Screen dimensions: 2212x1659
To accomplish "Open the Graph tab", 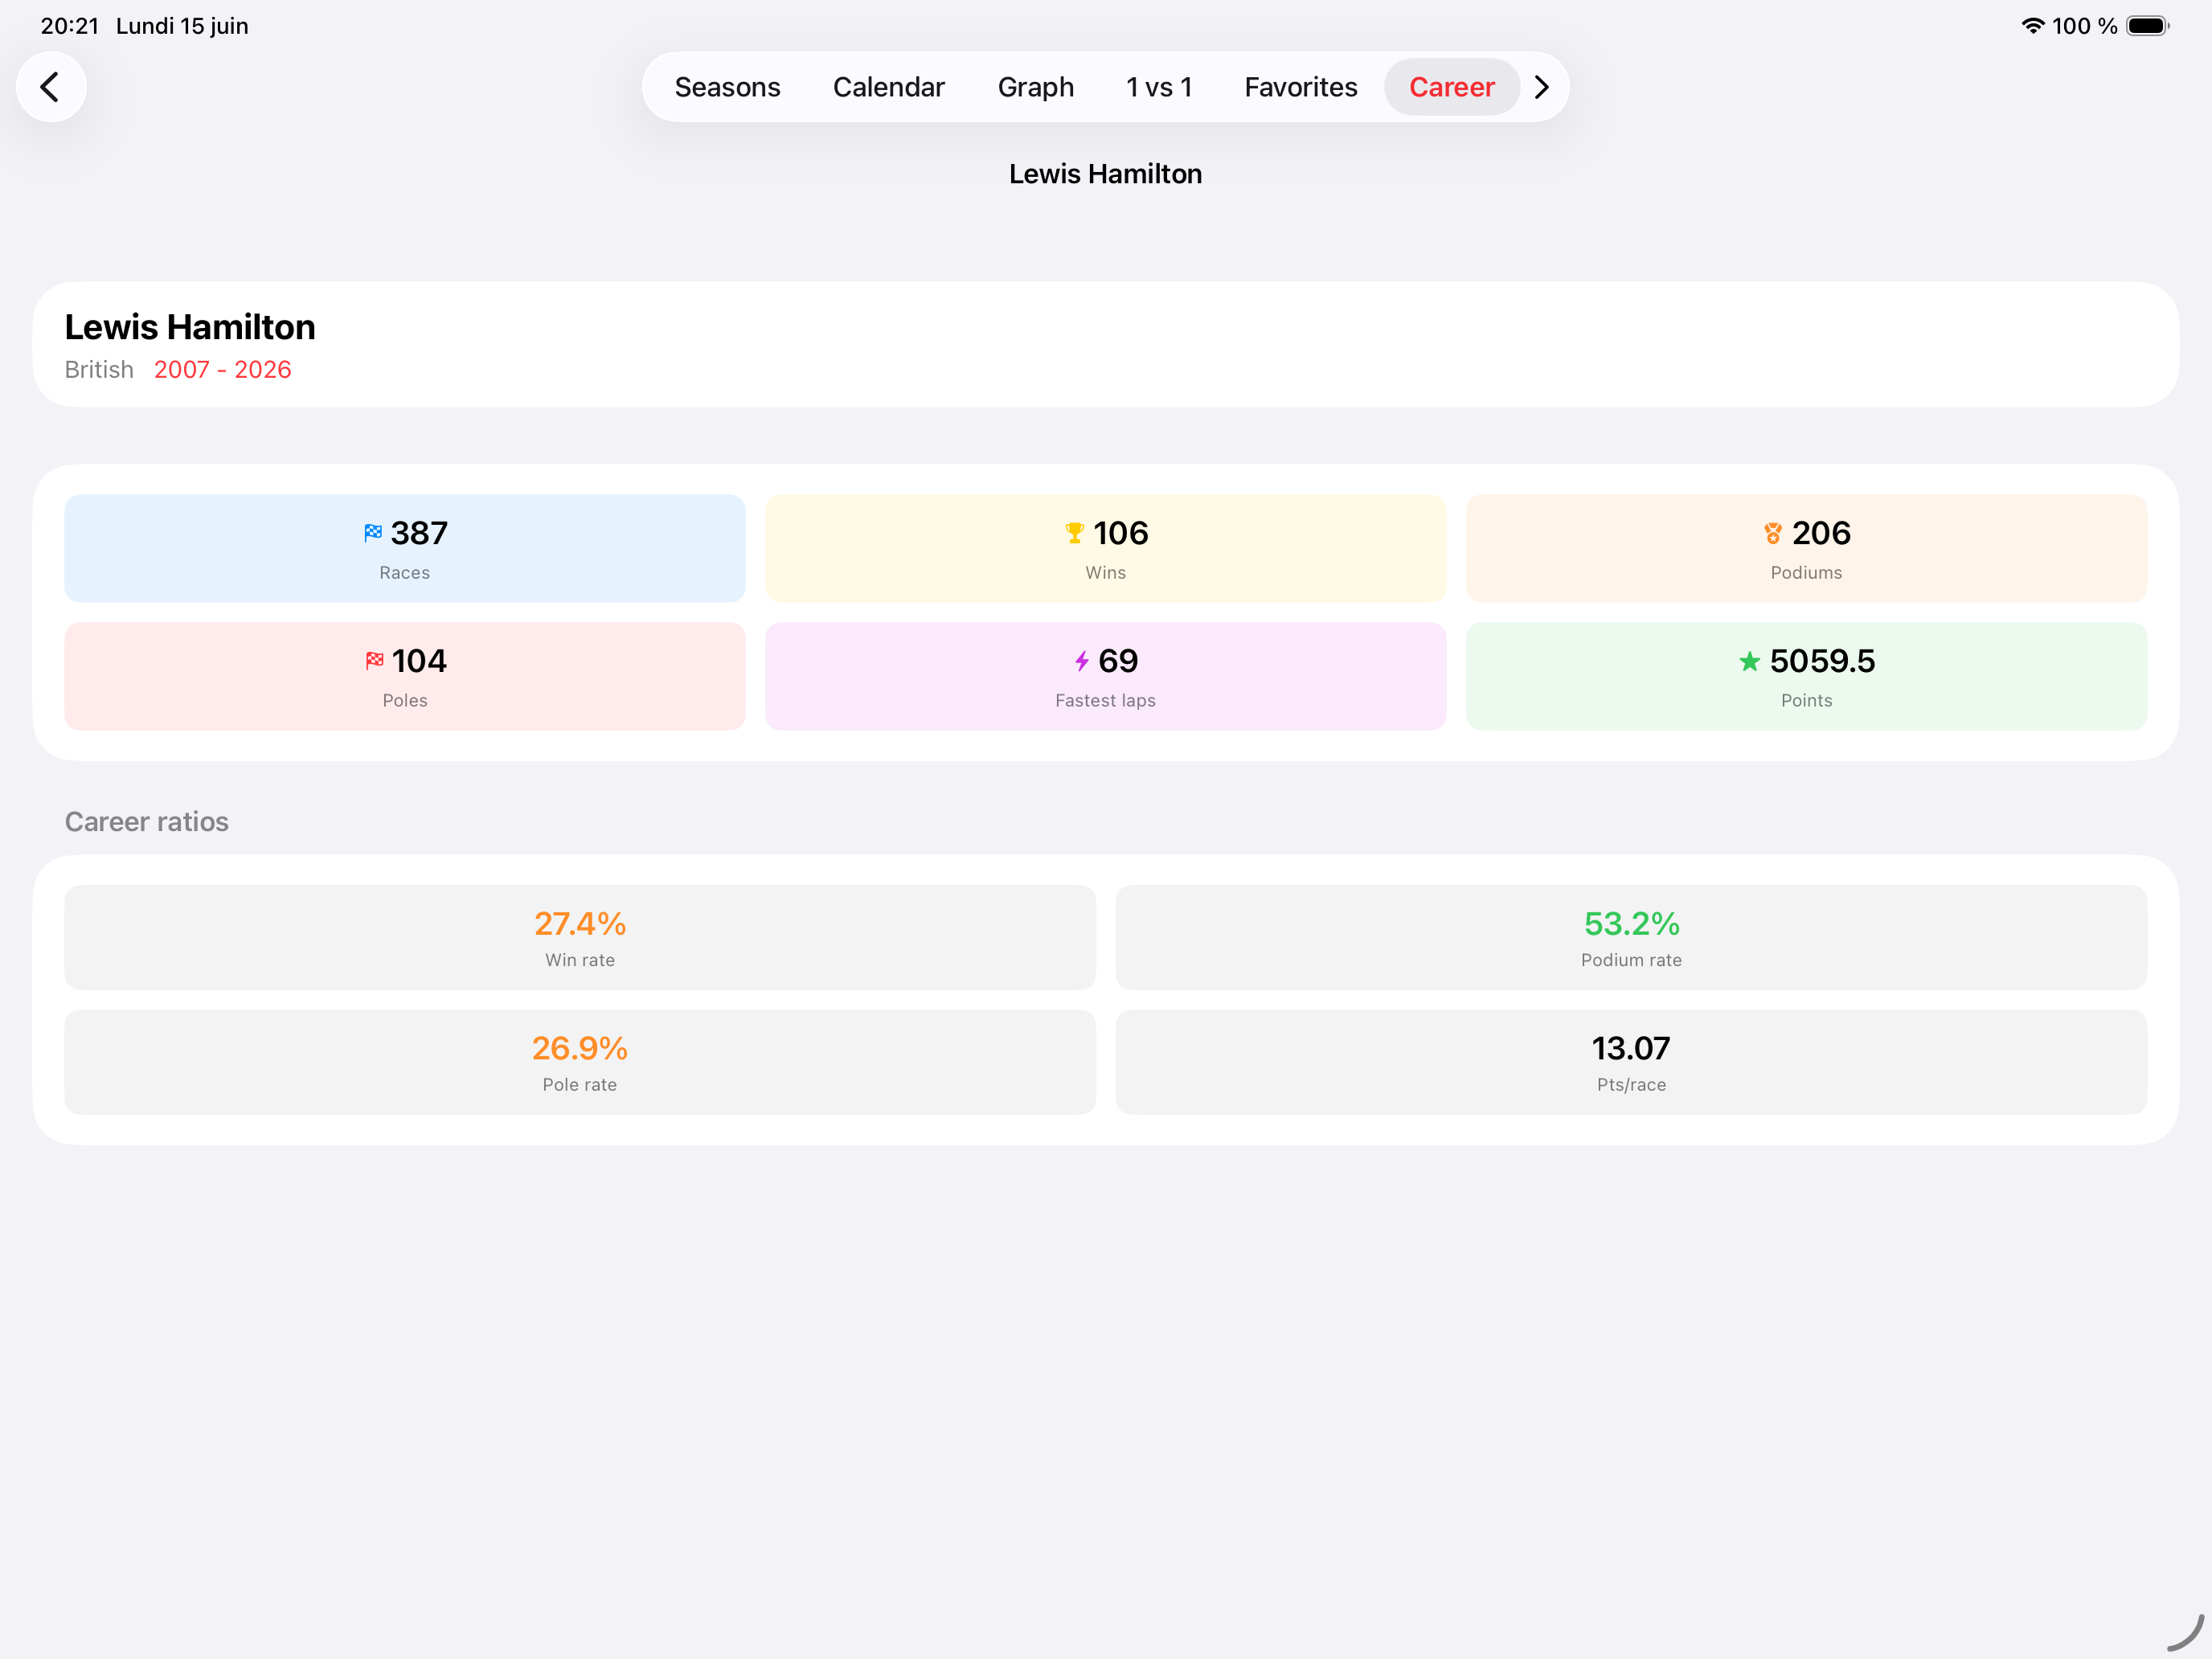I will pos(1035,87).
